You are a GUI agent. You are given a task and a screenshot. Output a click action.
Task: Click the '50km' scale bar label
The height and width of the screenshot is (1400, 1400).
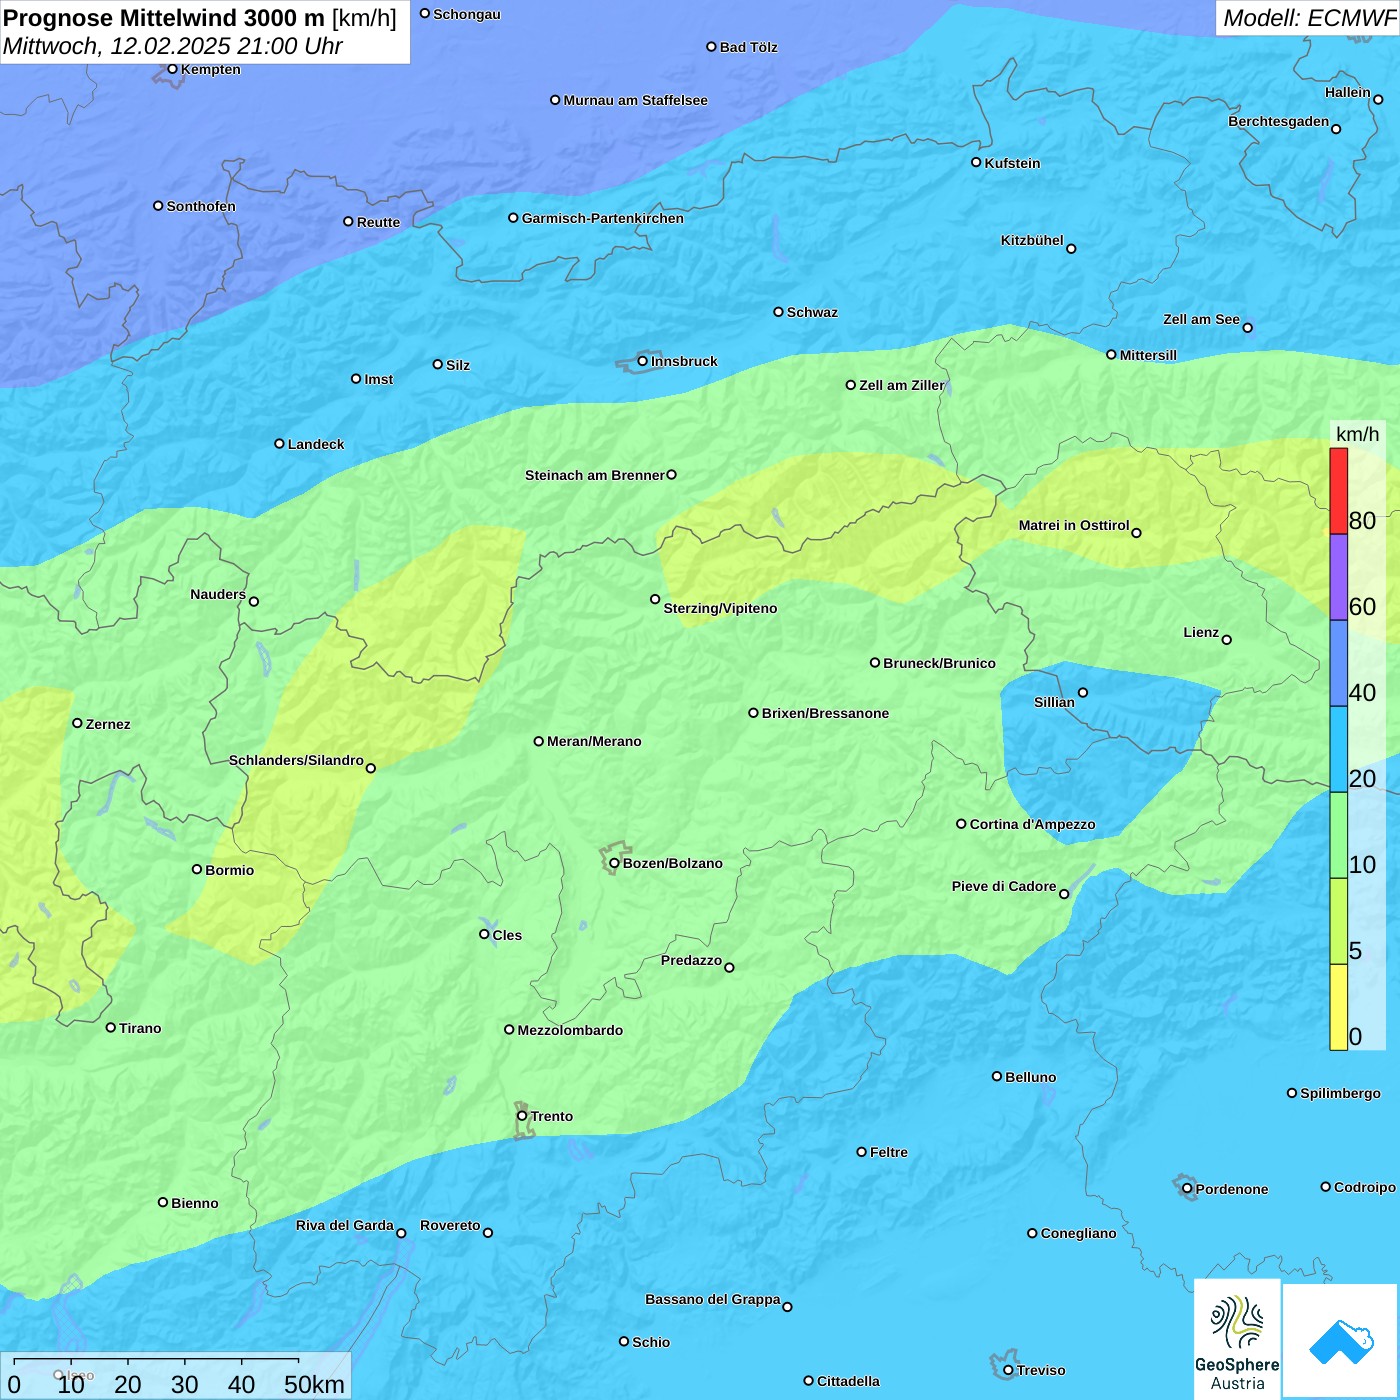(314, 1384)
